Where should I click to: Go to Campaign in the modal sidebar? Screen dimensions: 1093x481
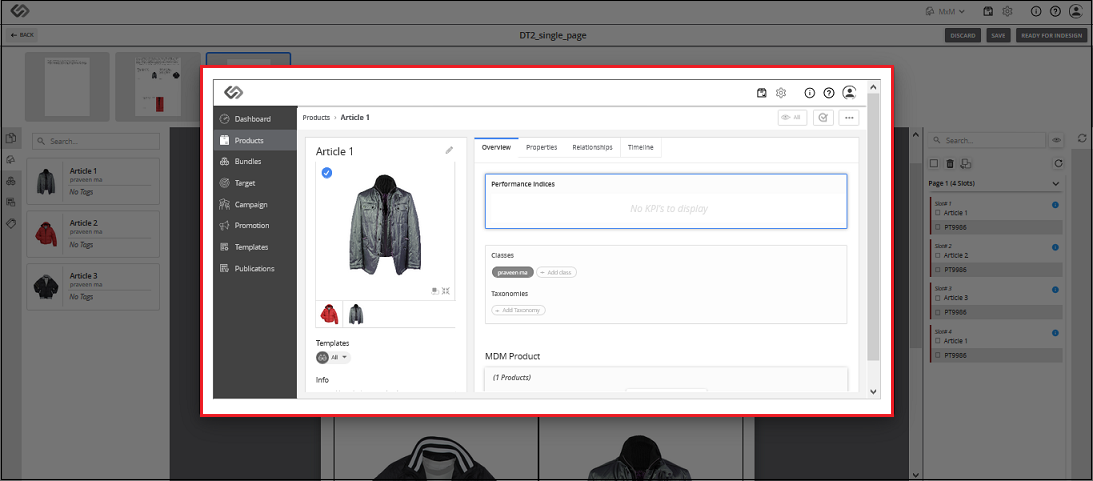254,204
